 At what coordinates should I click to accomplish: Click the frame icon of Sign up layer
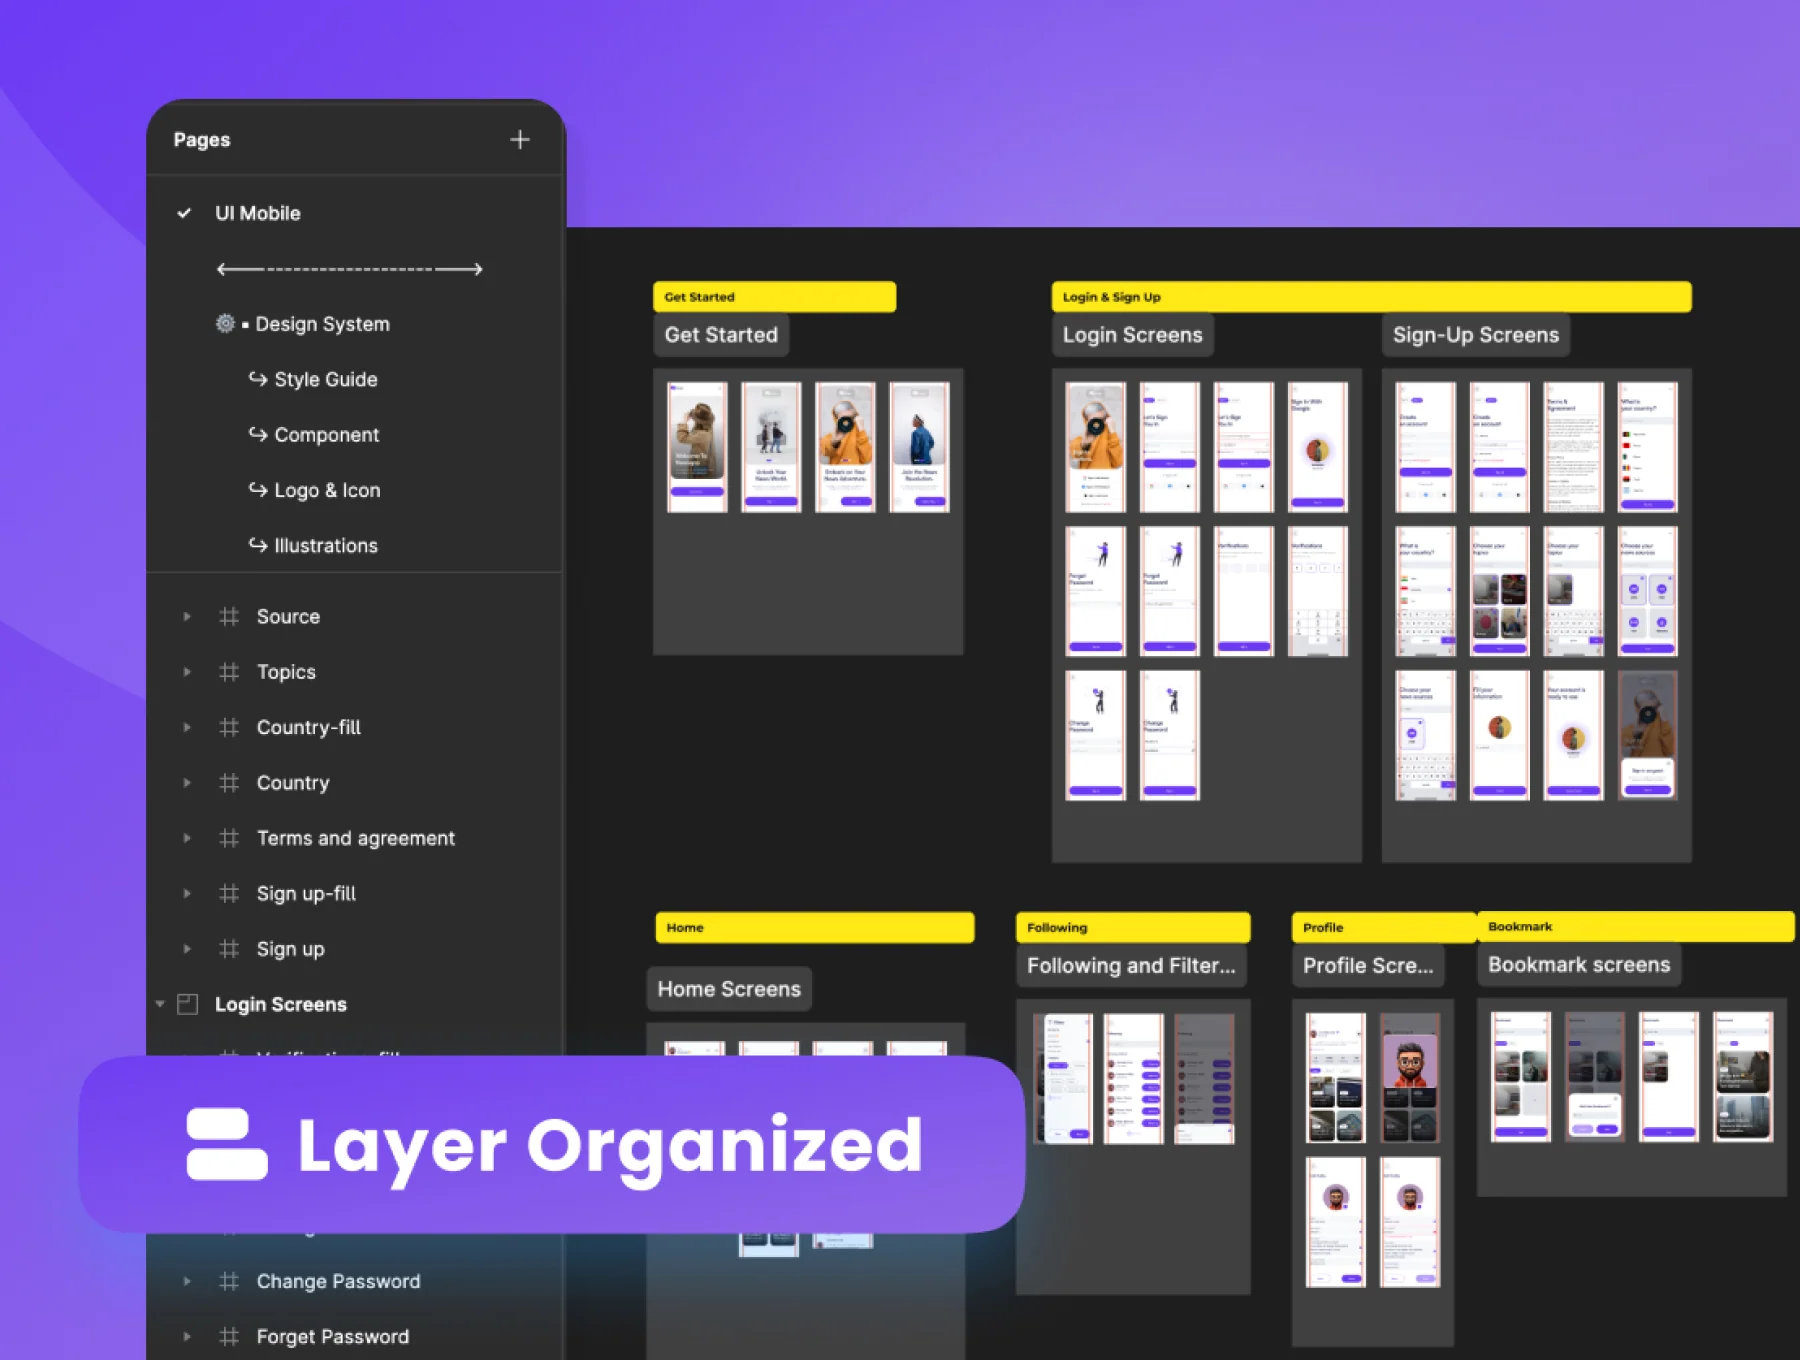coord(229,949)
